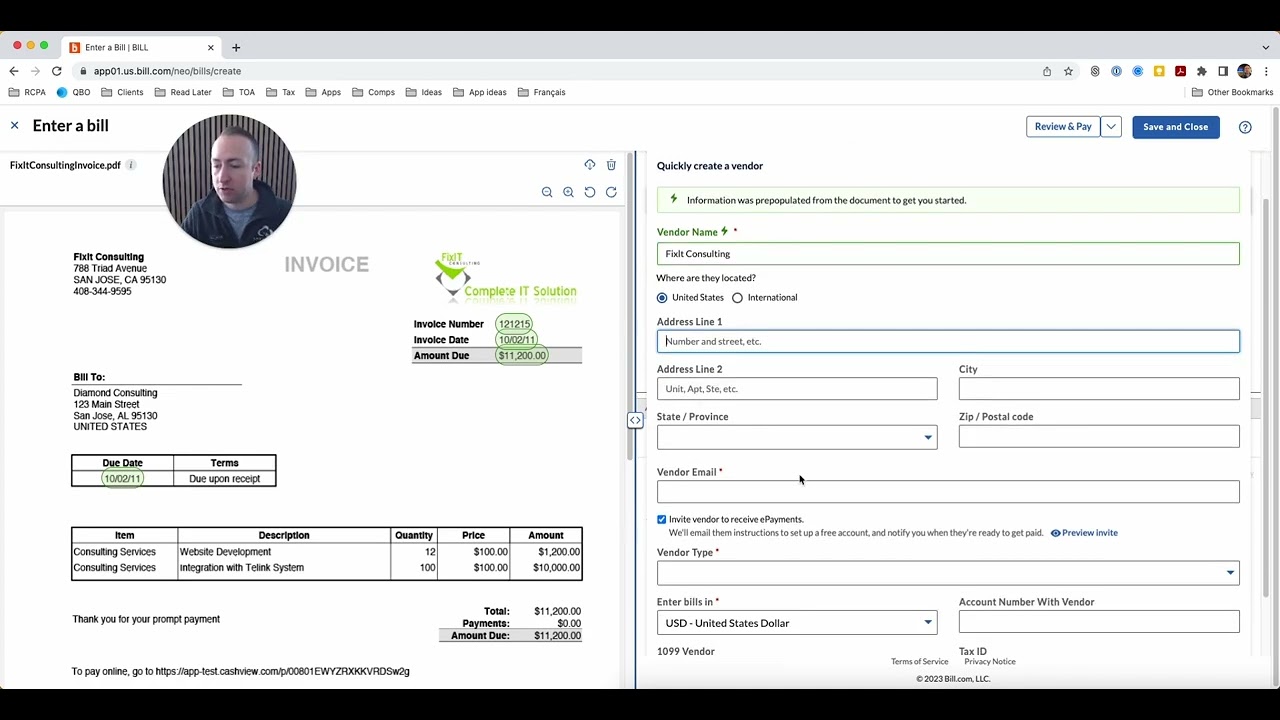Close the Enter a Bill browser tab
Image resolution: width=1280 pixels, height=720 pixels.
click(x=210, y=47)
